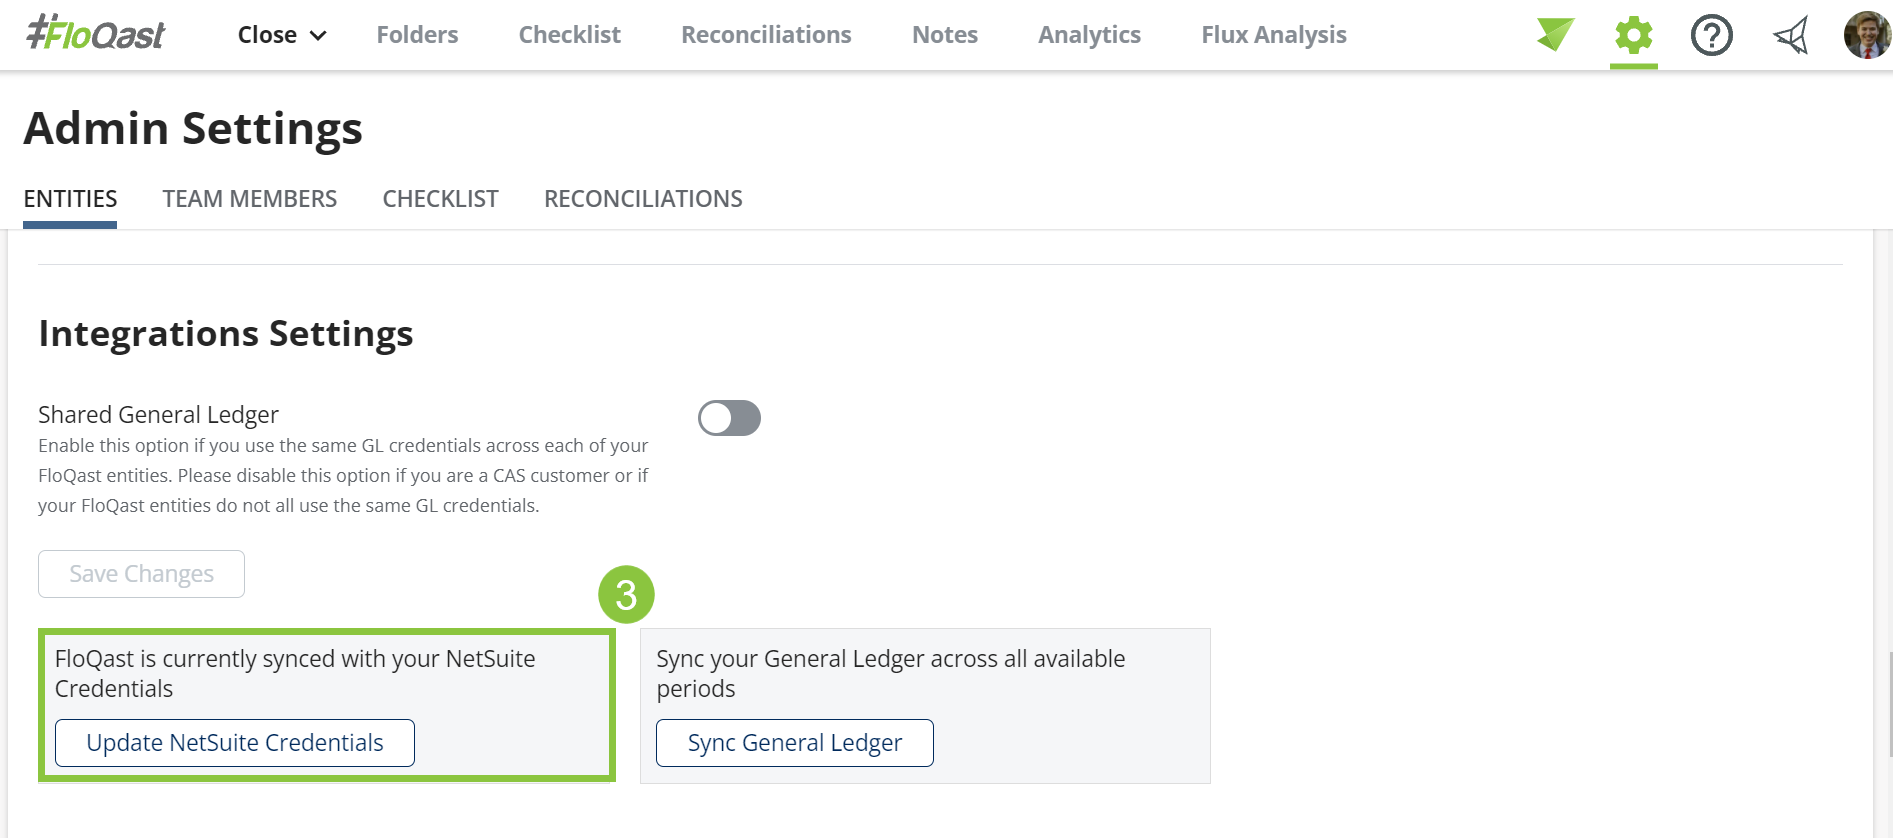This screenshot has height=838, width=1893.
Task: Go to Folders in the navigation
Action: click(x=417, y=35)
